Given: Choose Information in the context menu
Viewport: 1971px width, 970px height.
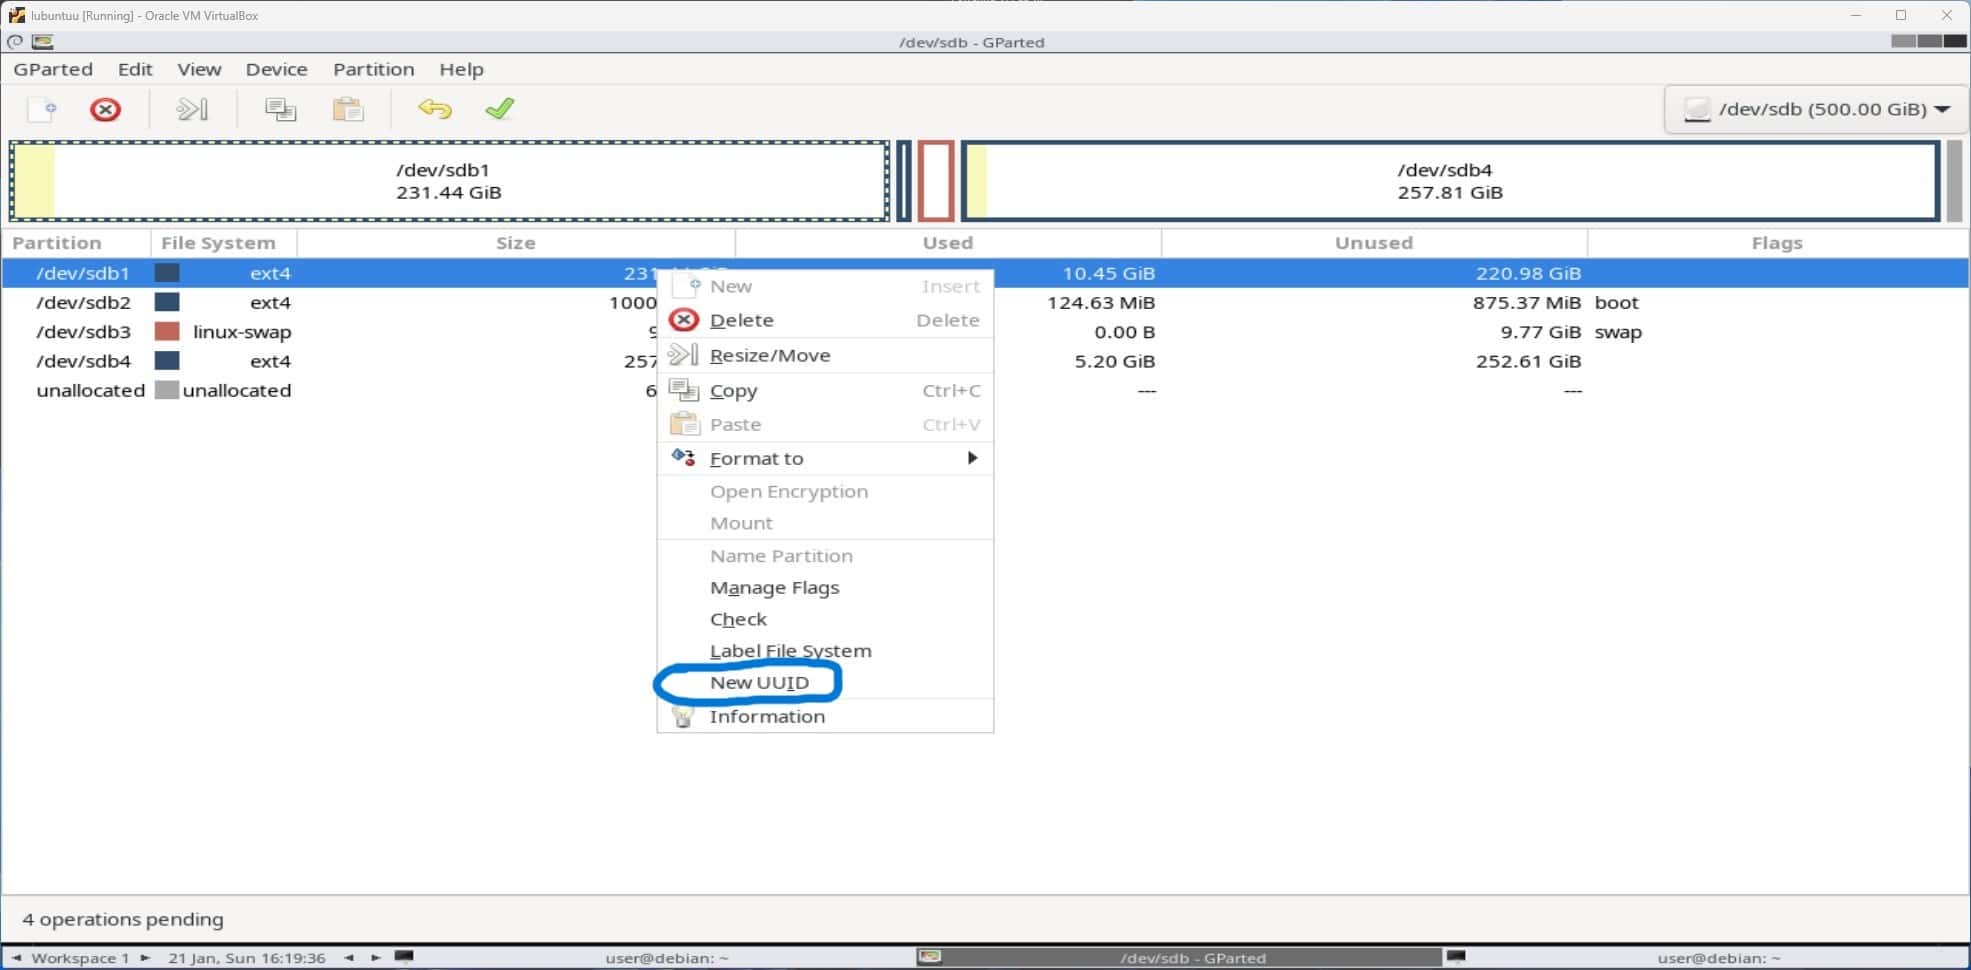Looking at the screenshot, I should point(825,716).
